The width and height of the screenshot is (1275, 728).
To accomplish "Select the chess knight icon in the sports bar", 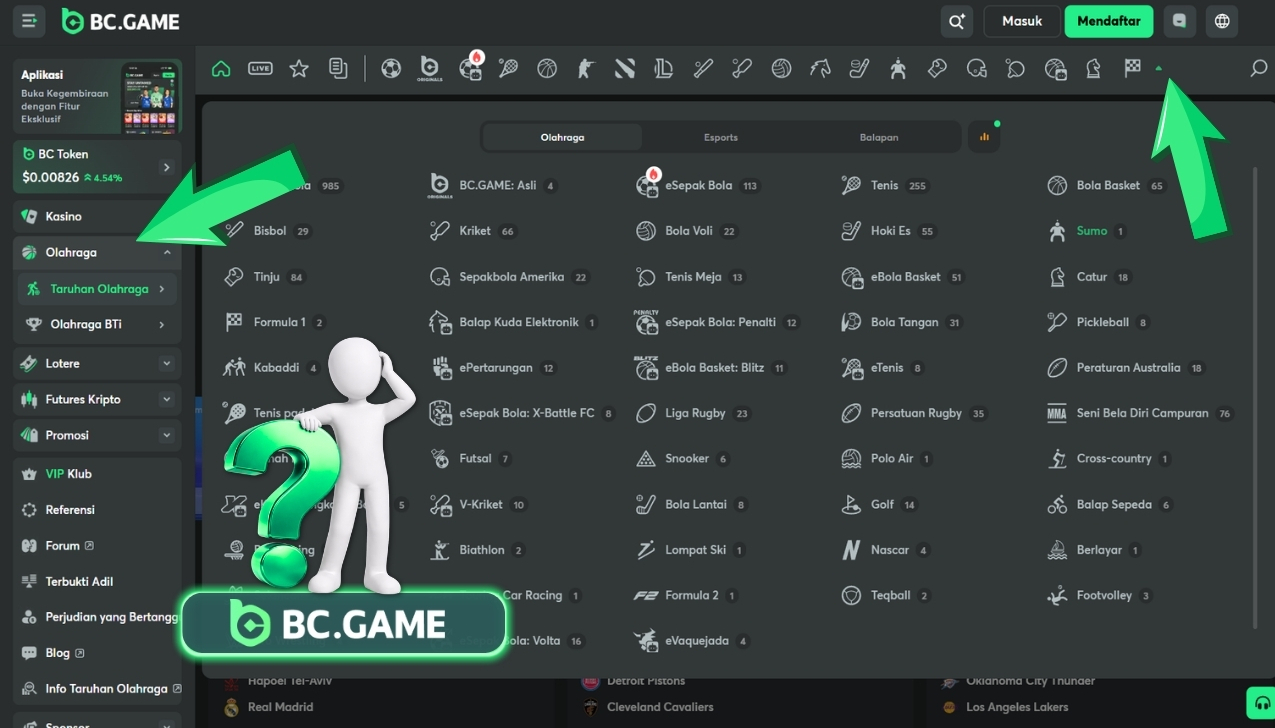I will coord(1094,69).
